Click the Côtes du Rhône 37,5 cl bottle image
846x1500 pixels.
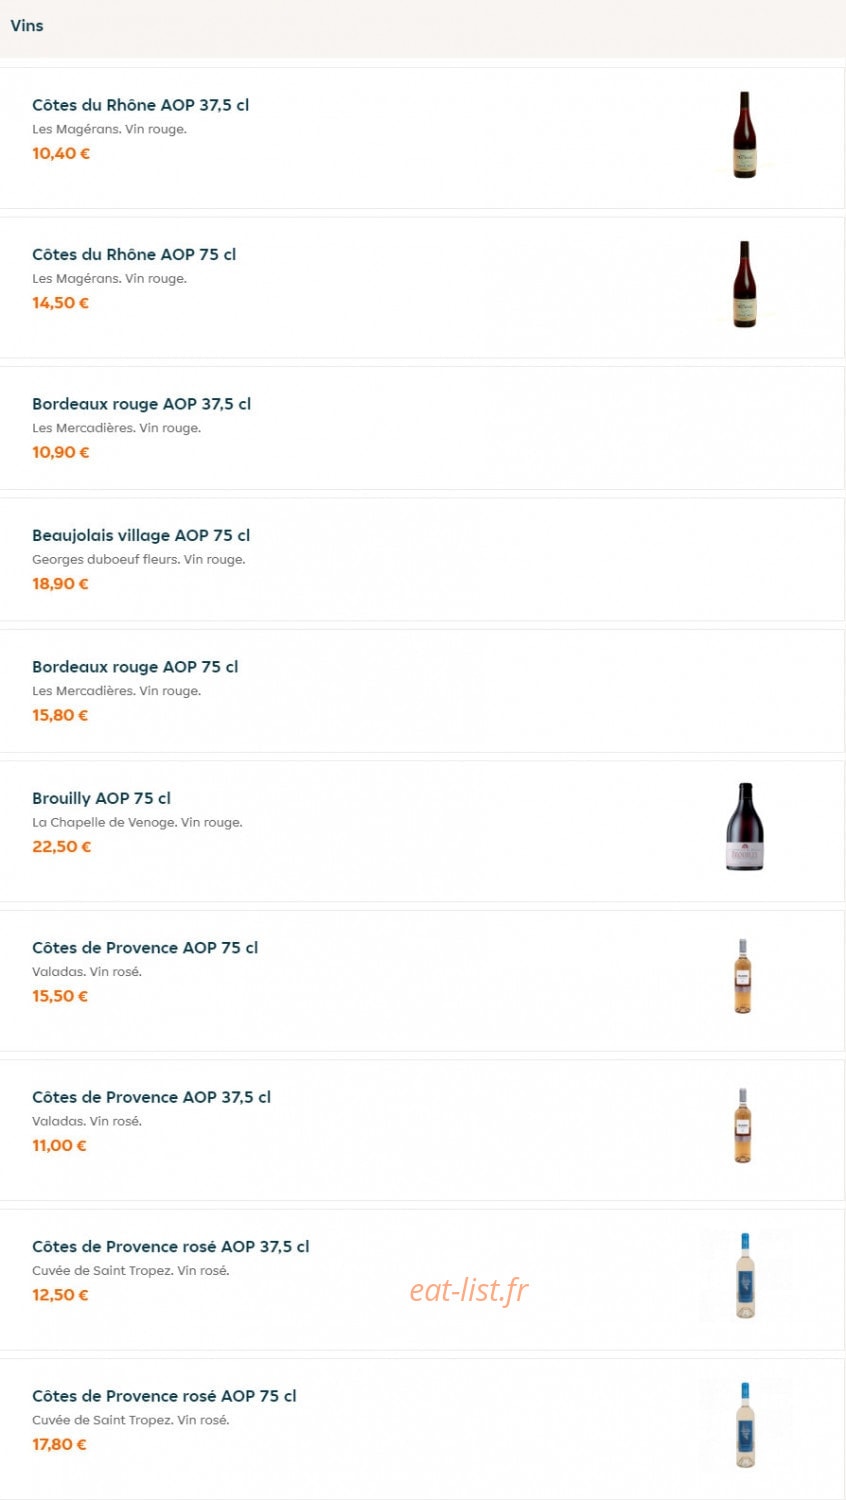click(744, 135)
